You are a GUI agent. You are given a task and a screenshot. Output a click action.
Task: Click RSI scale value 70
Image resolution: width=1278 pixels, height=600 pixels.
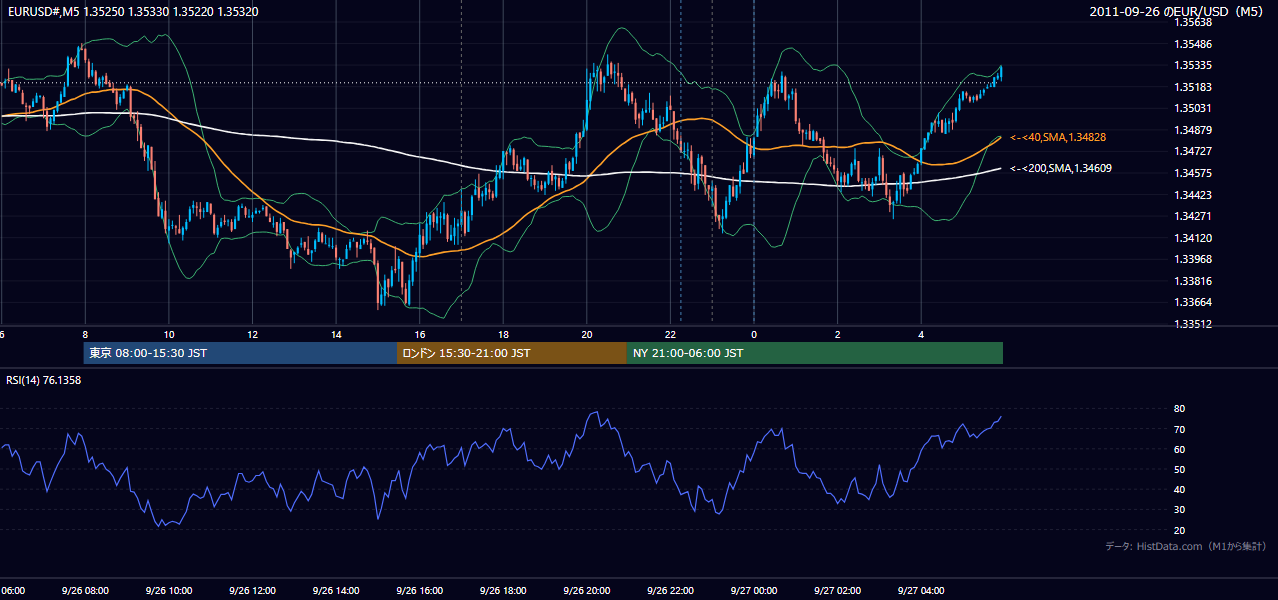[x=1180, y=429]
